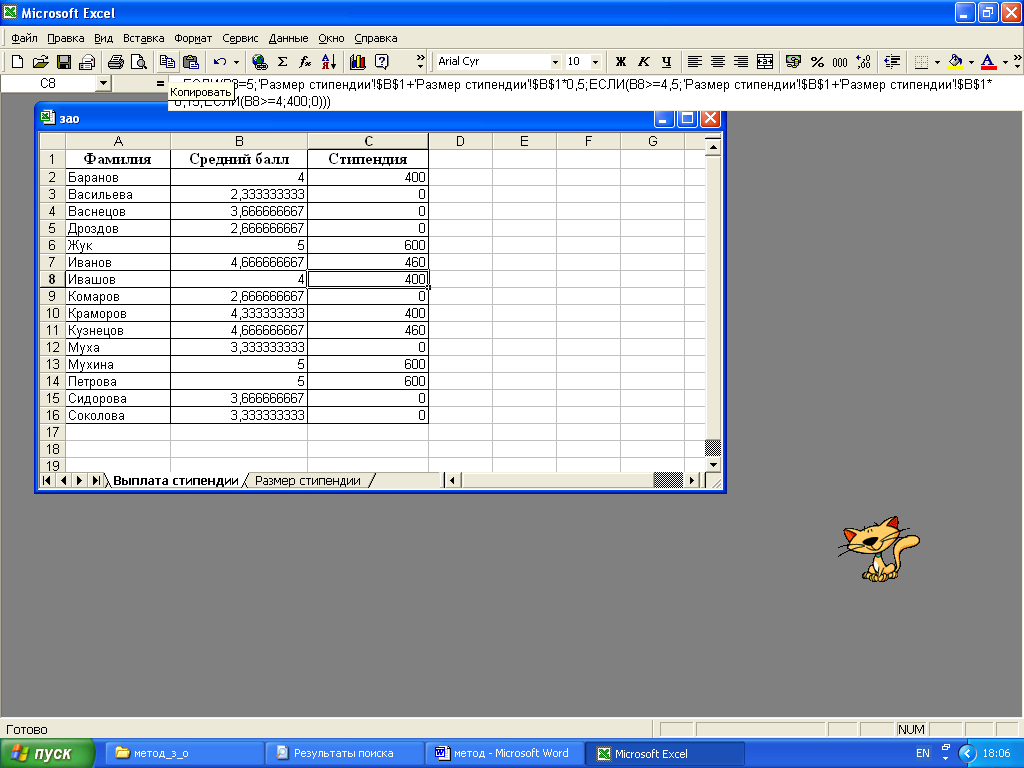Open Результаты поиска taskbar button

[x=344, y=754]
